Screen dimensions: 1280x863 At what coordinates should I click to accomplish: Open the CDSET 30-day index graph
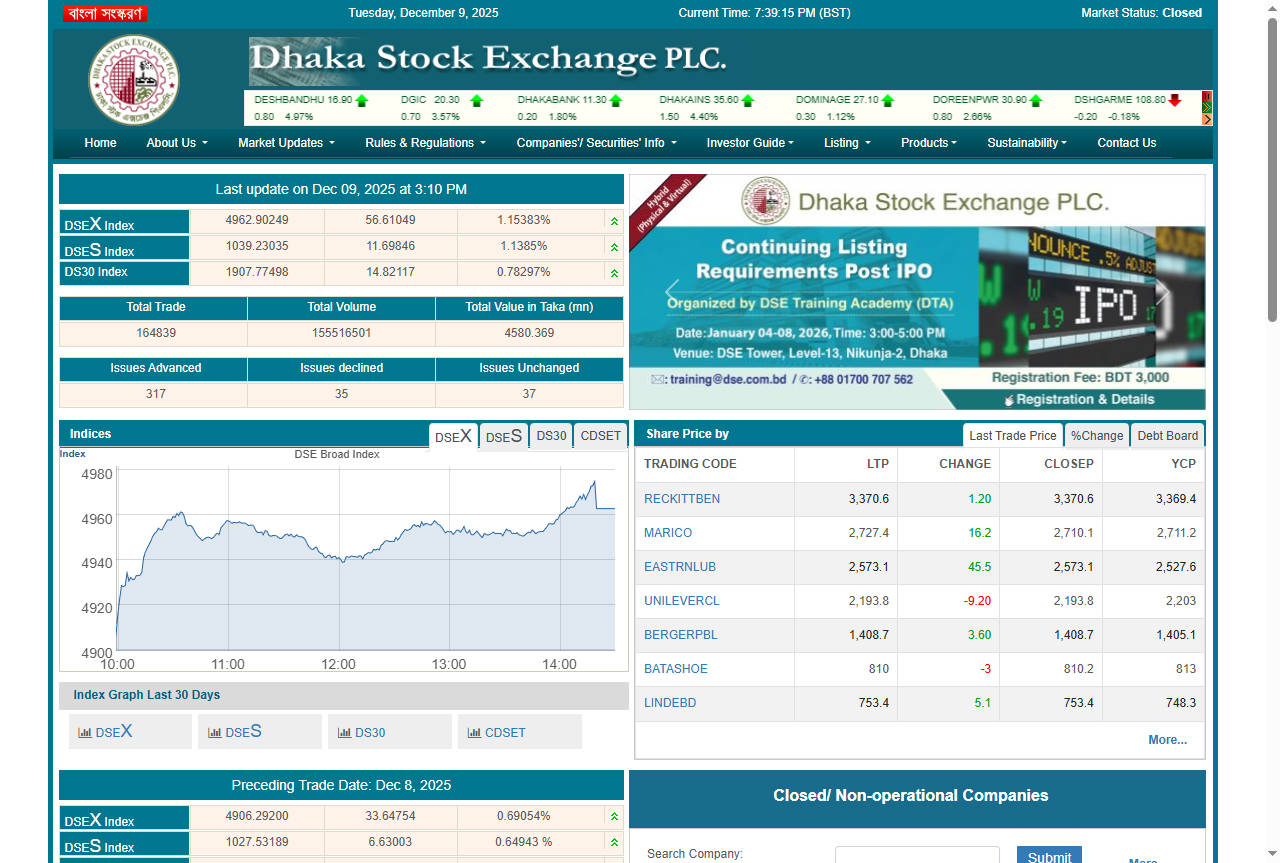pos(519,731)
